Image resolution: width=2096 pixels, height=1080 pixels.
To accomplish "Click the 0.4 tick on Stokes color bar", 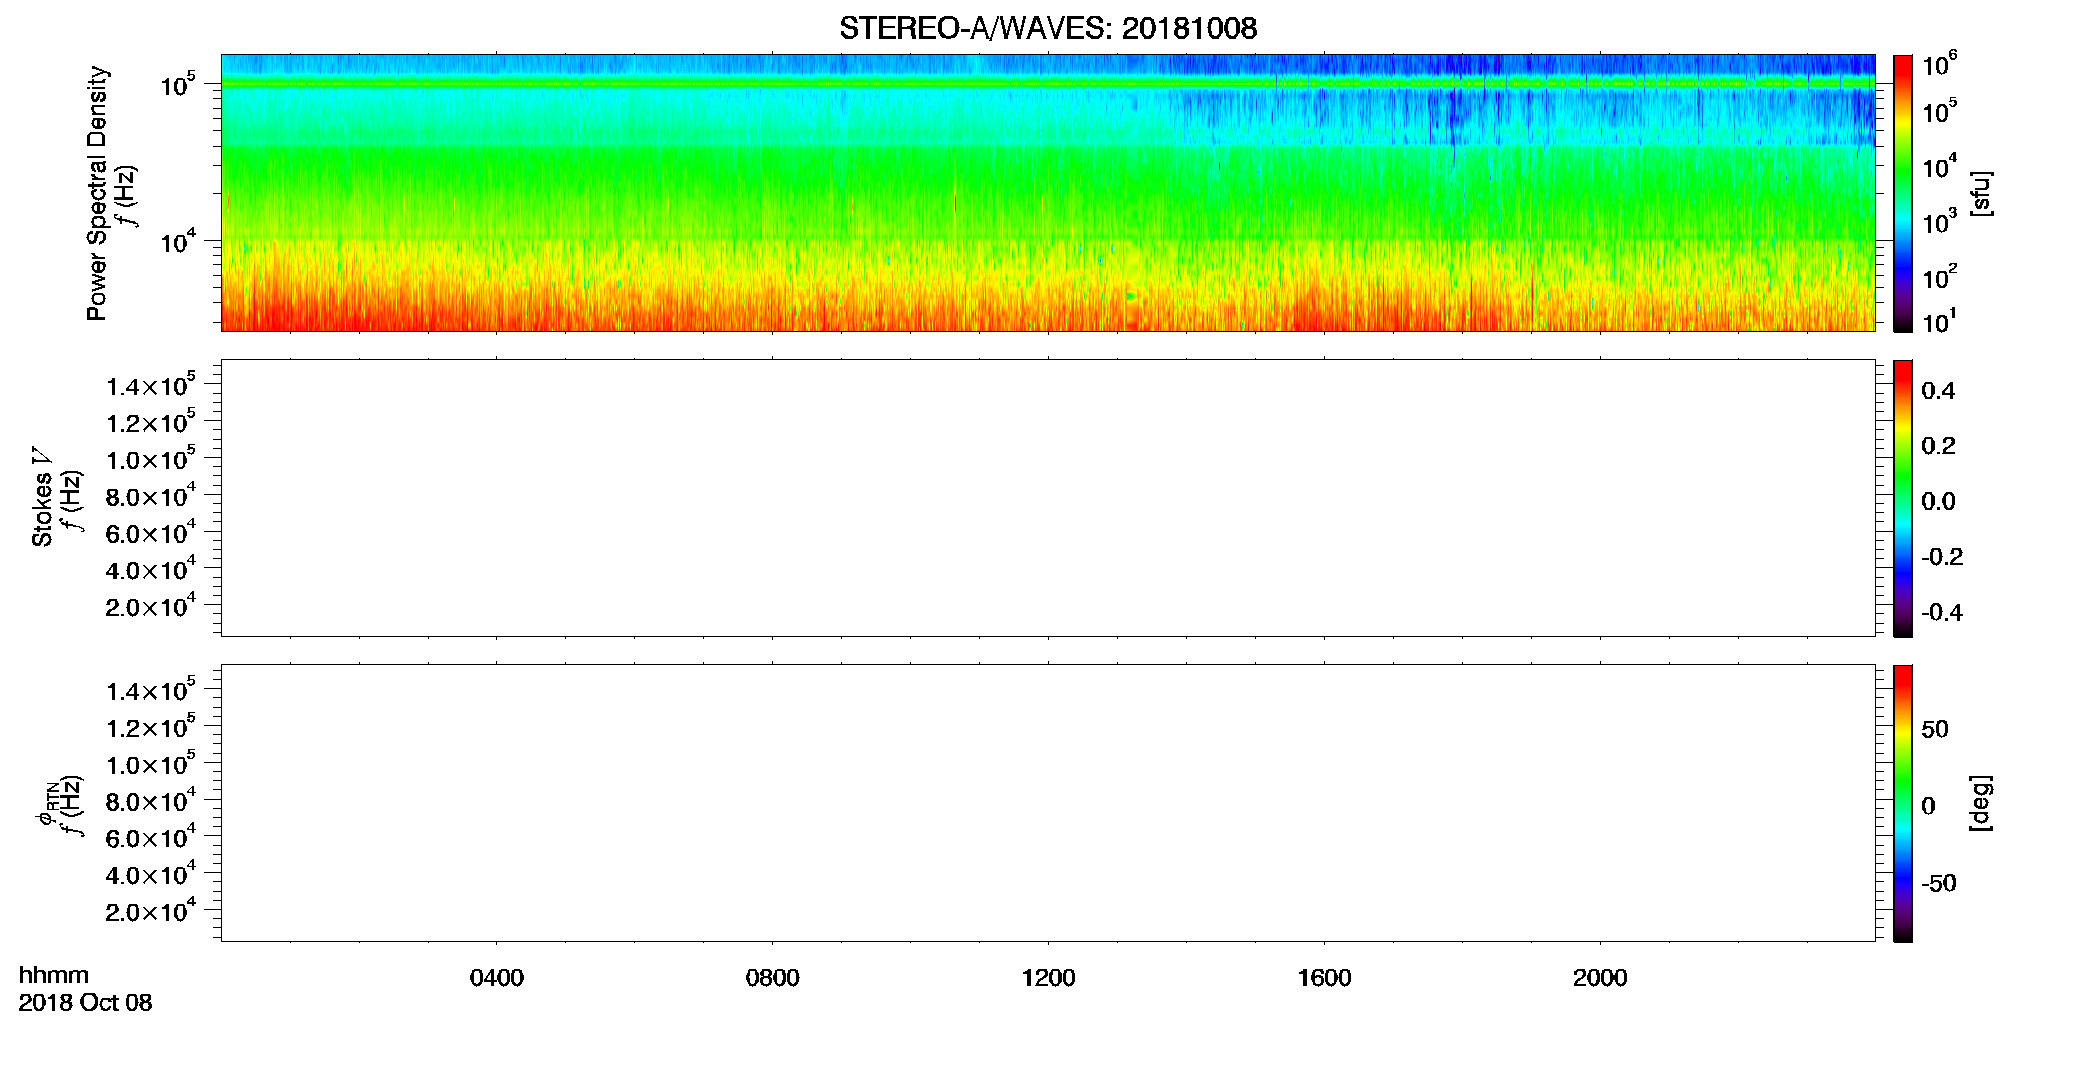I will click(x=1938, y=391).
